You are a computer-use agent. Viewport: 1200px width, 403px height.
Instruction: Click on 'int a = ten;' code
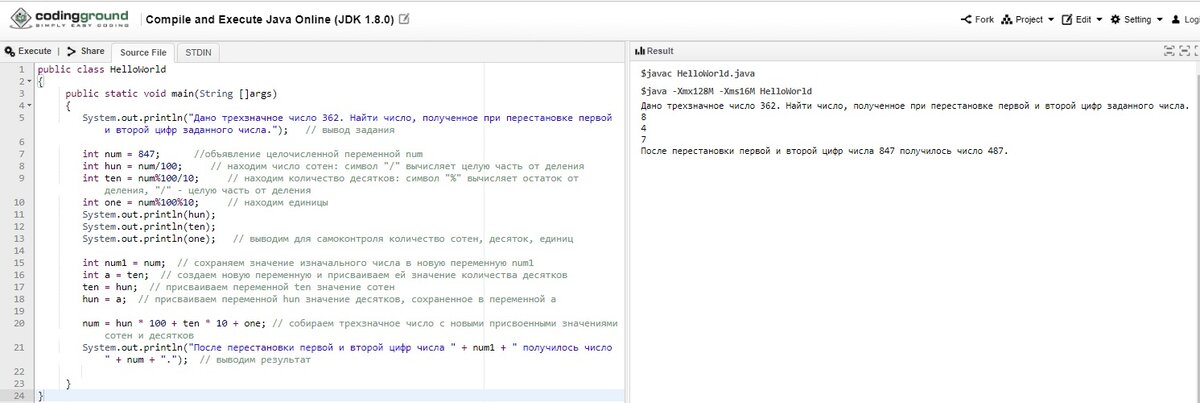(116, 275)
